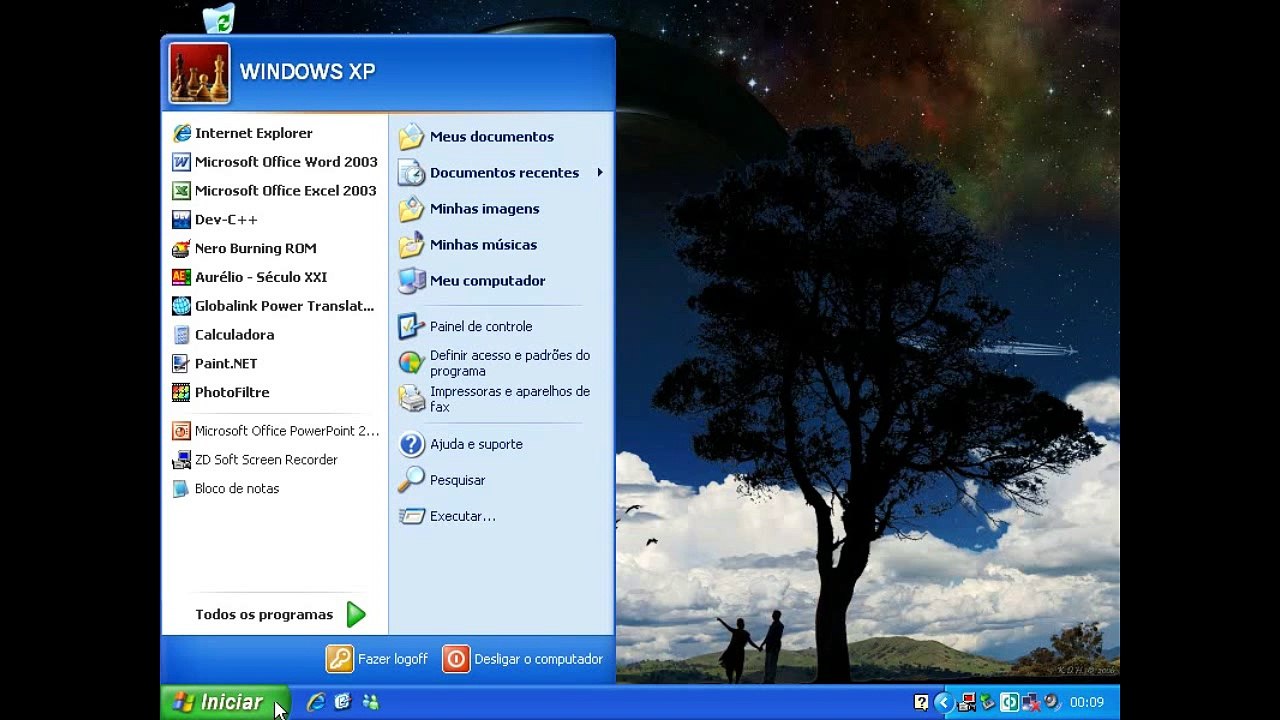Start Microsoft Office Excel 2003
This screenshot has width=1280, height=720.
pyautogui.click(x=274, y=191)
